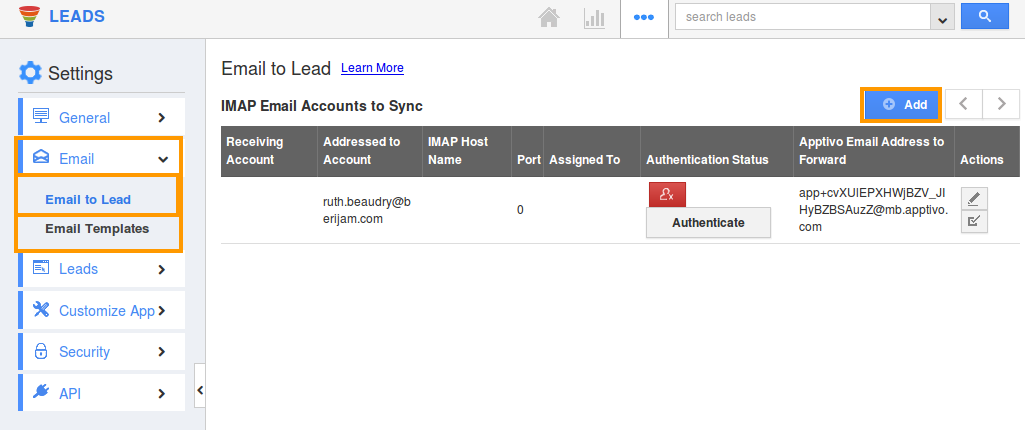Click the Add IMAP account button
This screenshot has height=430, width=1025.
coord(901,105)
